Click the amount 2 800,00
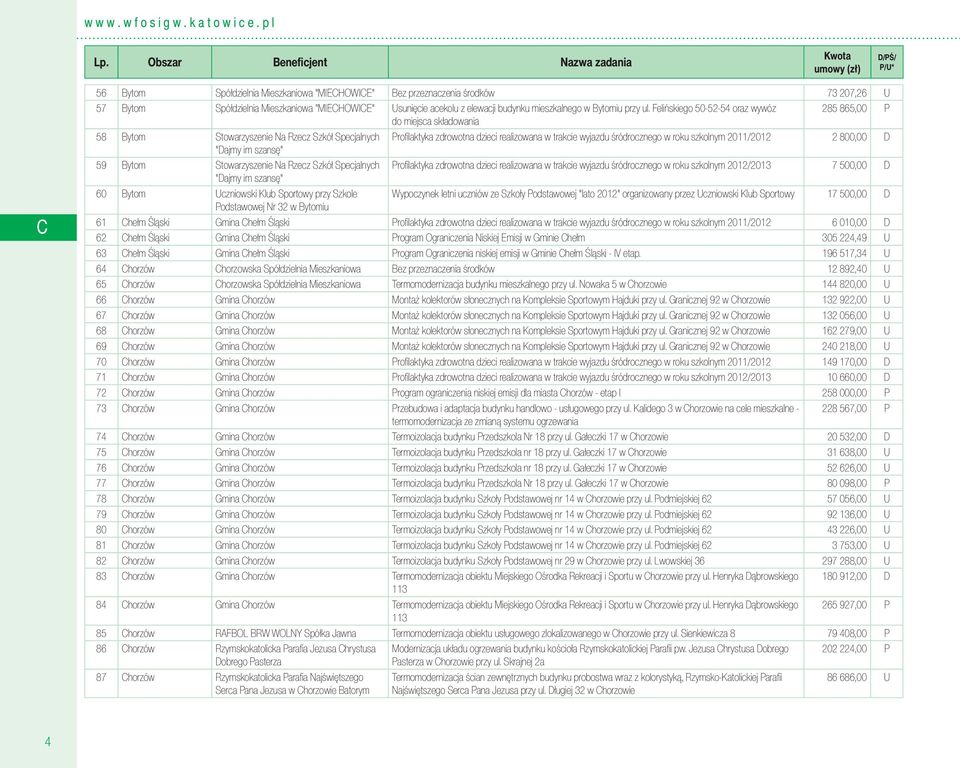 [x=849, y=137]
